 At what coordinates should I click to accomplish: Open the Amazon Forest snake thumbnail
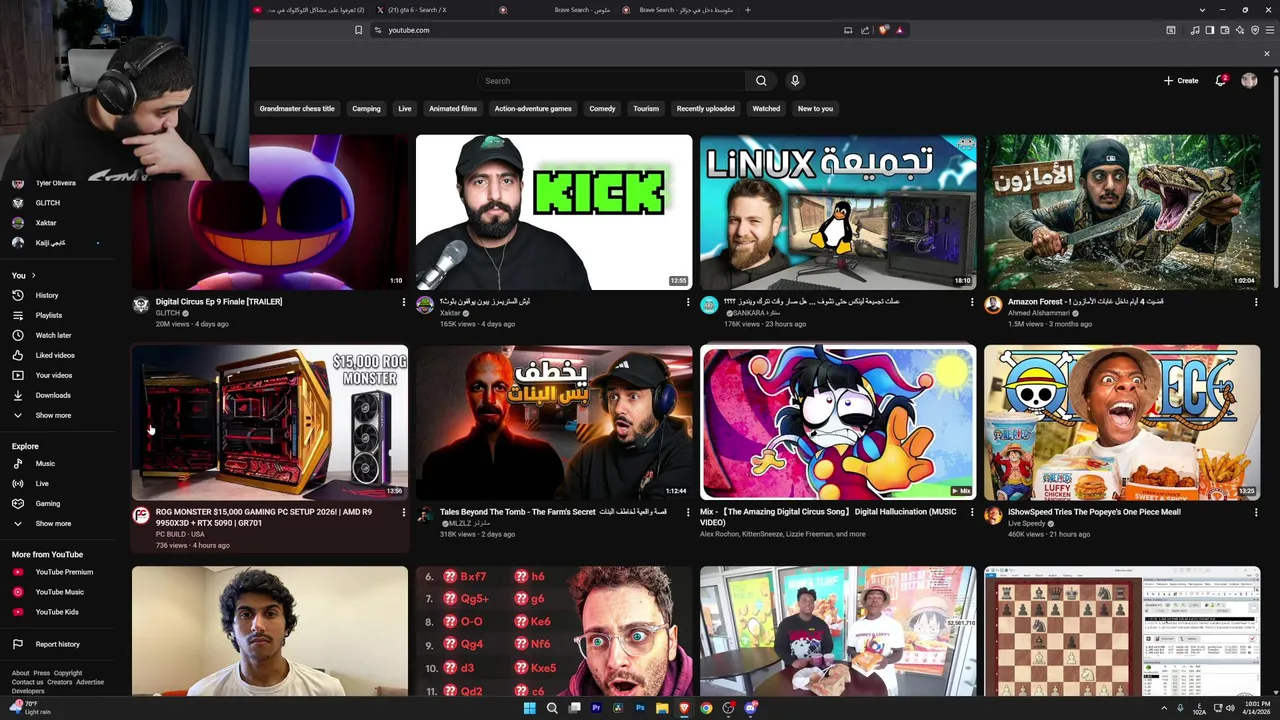pos(1122,212)
